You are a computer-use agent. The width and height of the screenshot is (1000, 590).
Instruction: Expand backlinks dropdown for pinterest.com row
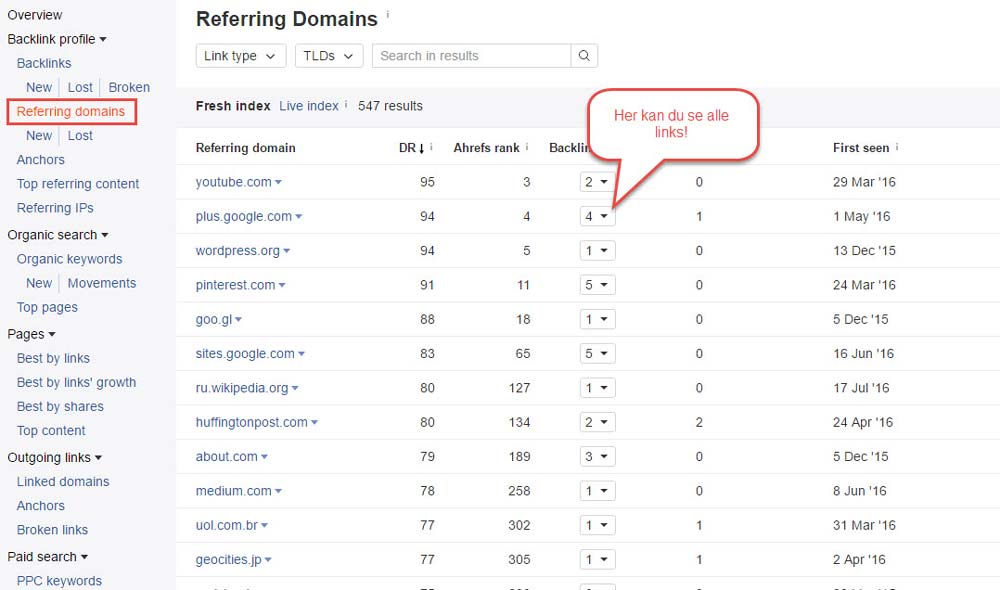click(598, 285)
